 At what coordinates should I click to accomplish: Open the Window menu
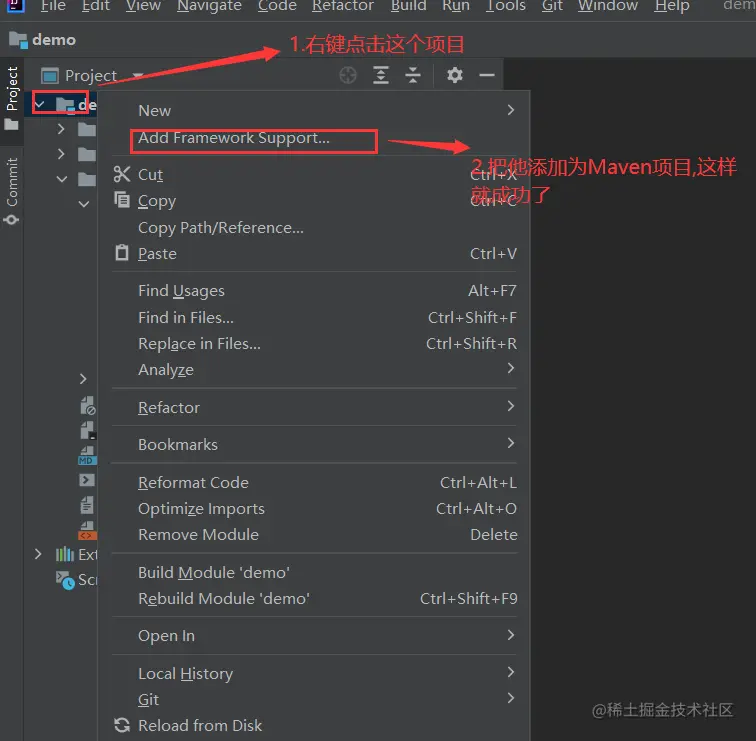(x=608, y=6)
